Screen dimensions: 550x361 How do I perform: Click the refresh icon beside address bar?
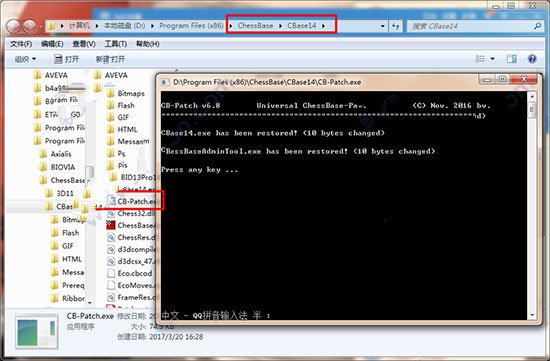pyautogui.click(x=396, y=26)
